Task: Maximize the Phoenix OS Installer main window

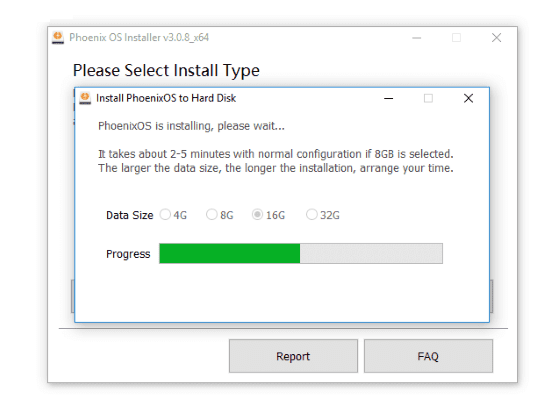Action: tap(456, 38)
